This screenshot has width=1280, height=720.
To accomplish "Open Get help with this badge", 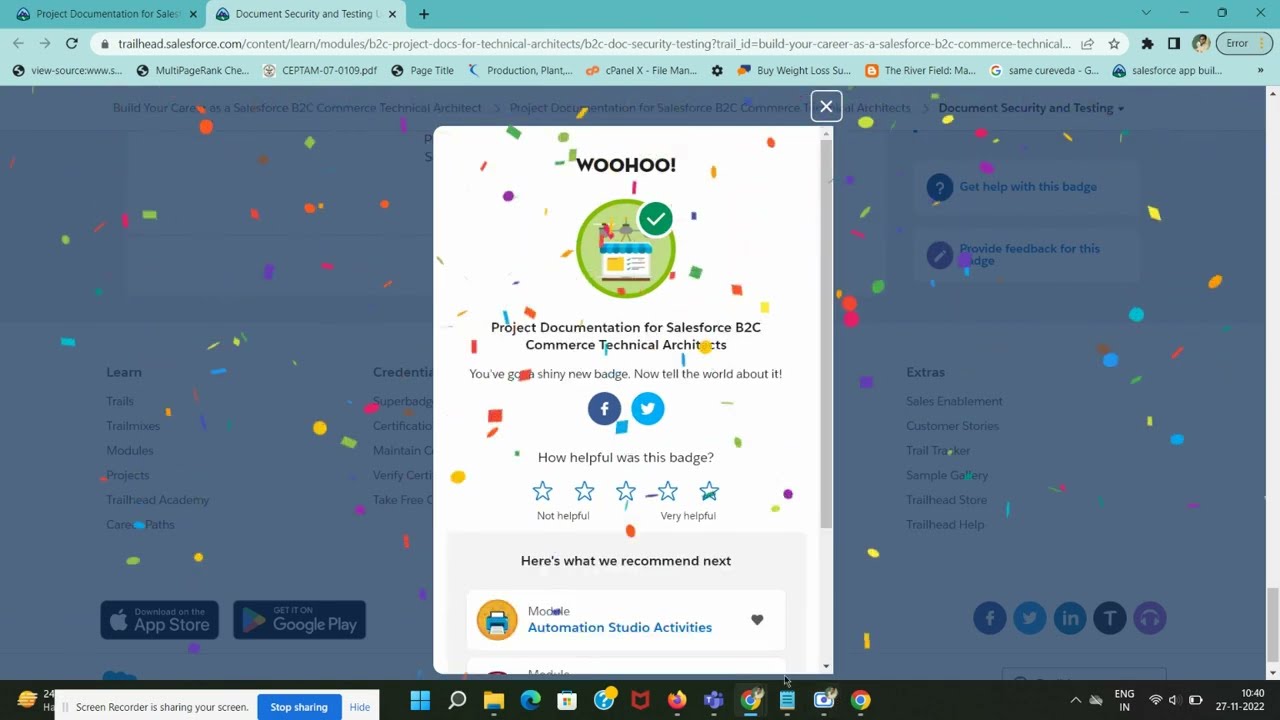I will click(1028, 187).
